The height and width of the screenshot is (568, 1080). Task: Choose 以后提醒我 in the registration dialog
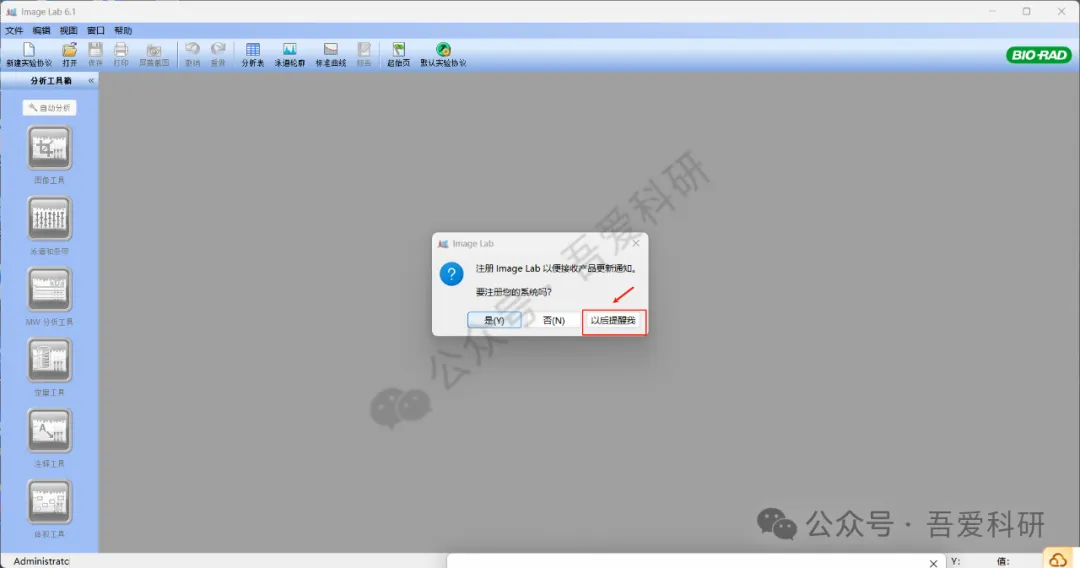[613, 320]
